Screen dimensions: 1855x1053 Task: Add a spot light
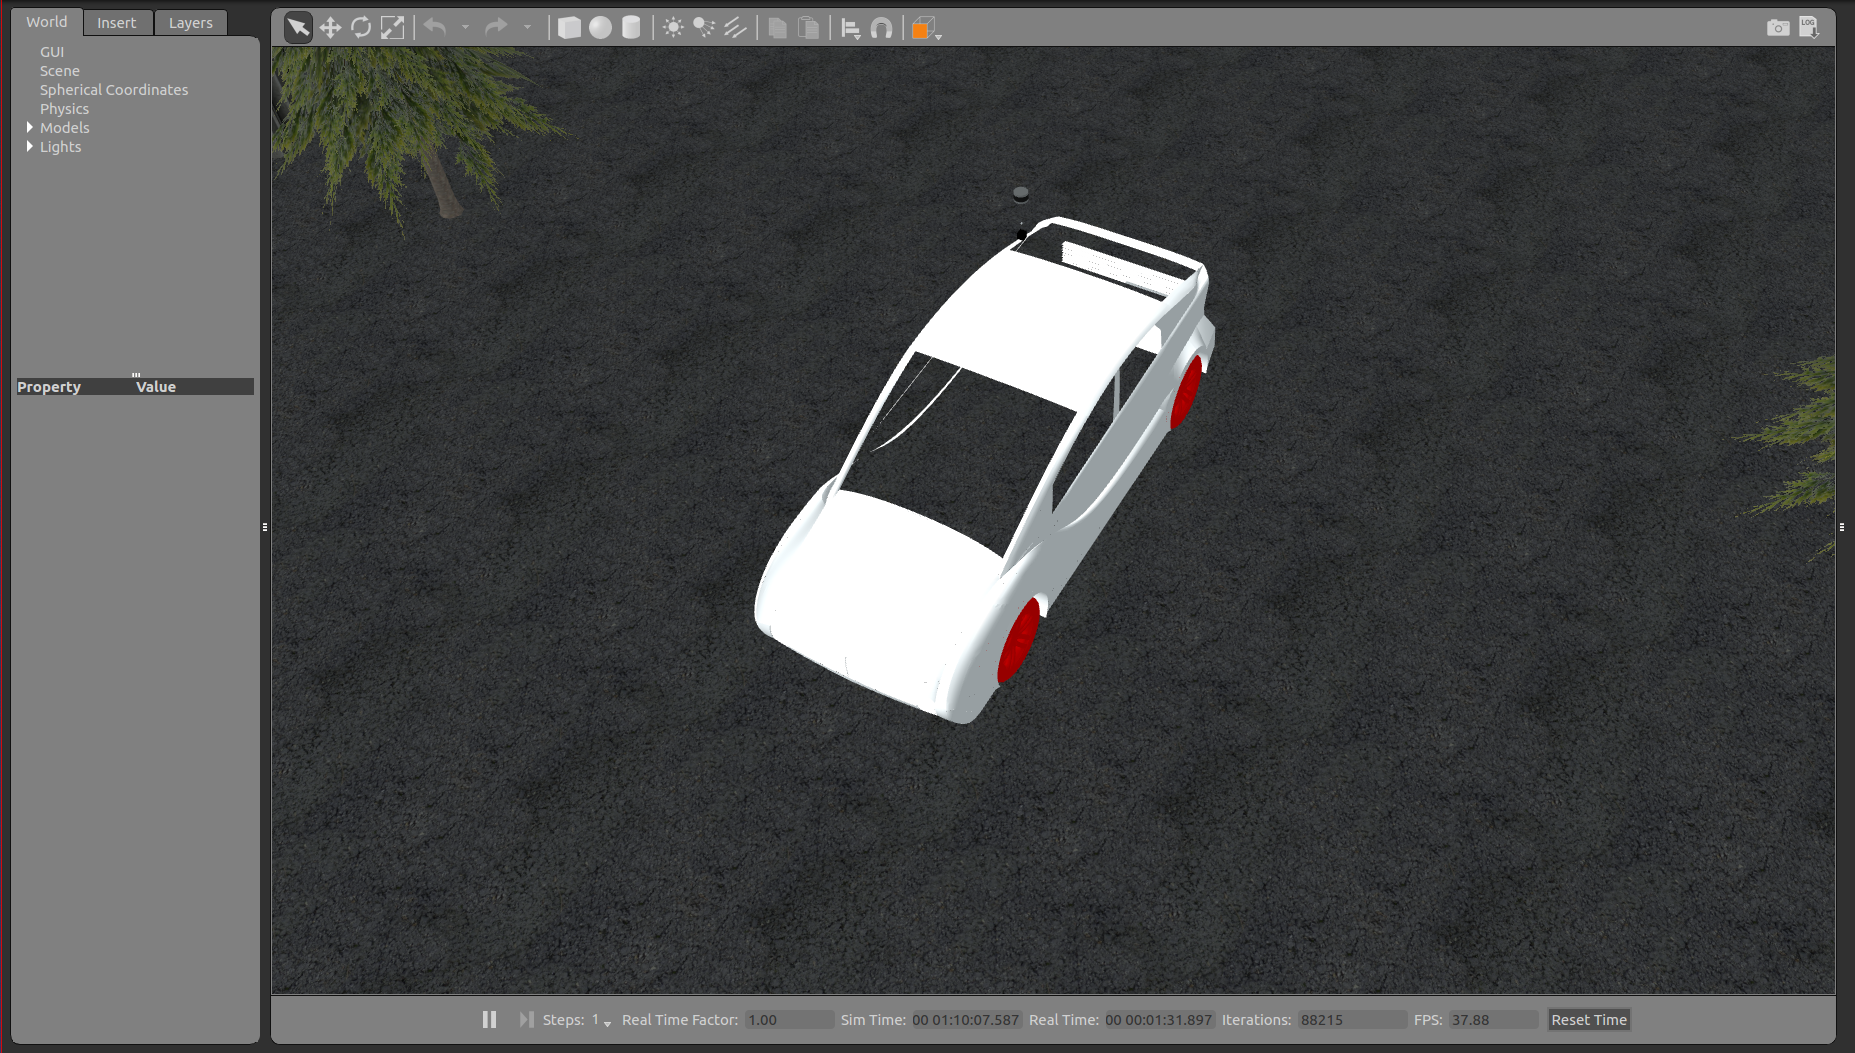pyautogui.click(x=704, y=28)
